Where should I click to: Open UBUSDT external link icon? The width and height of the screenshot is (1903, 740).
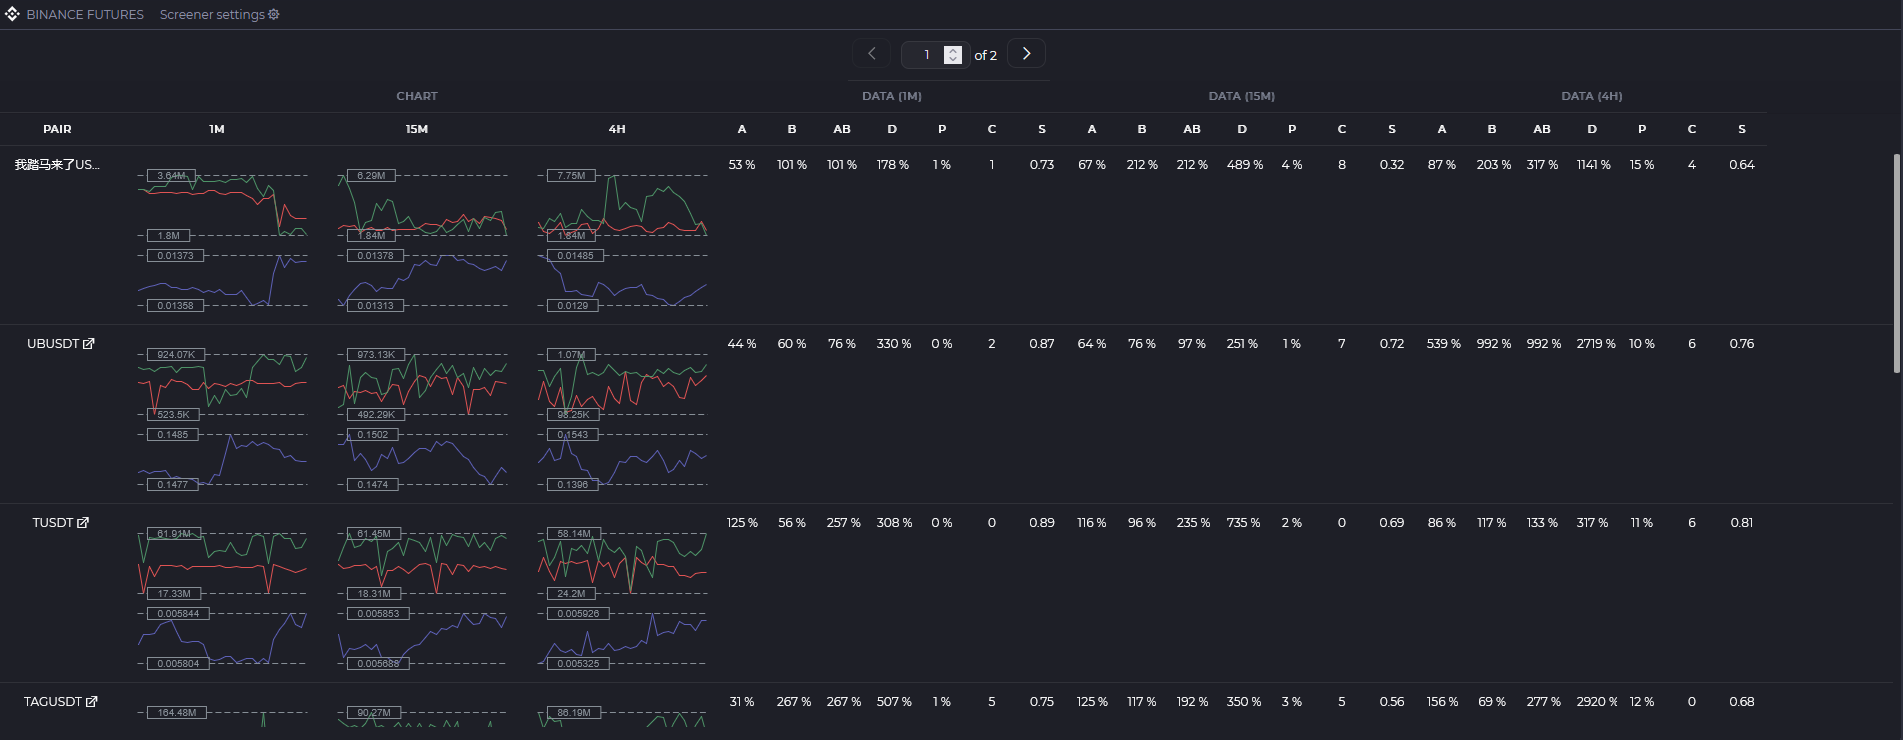[x=88, y=343]
